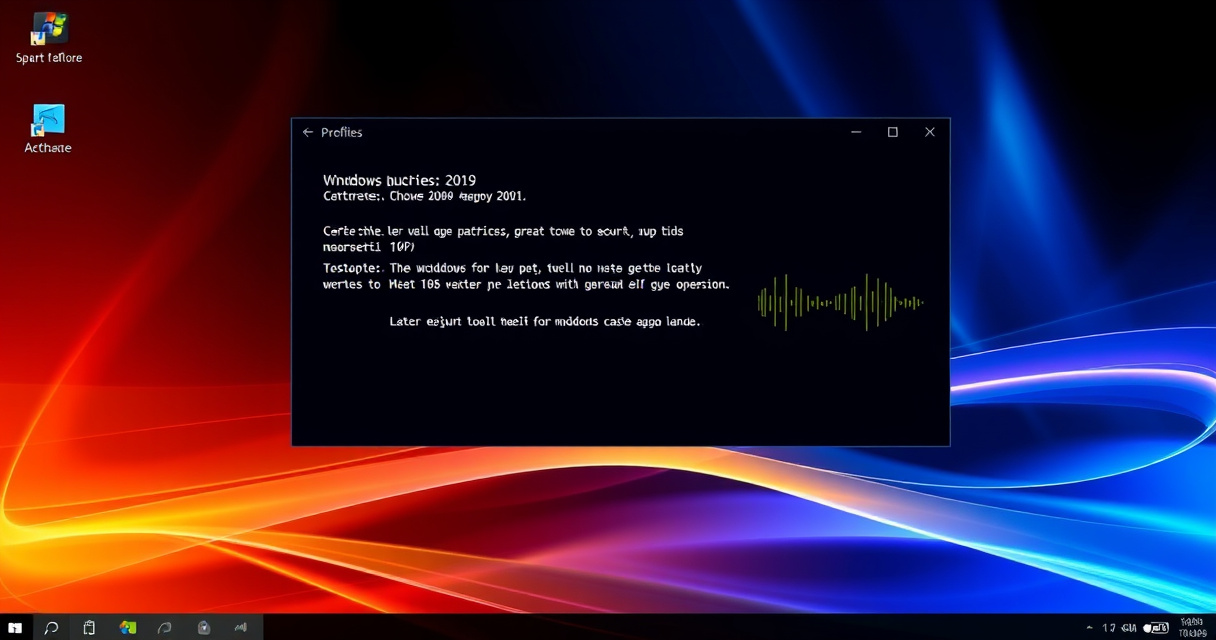The height and width of the screenshot is (640, 1216).
Task: Open the padlock icon on the taskbar
Action: click(204, 627)
